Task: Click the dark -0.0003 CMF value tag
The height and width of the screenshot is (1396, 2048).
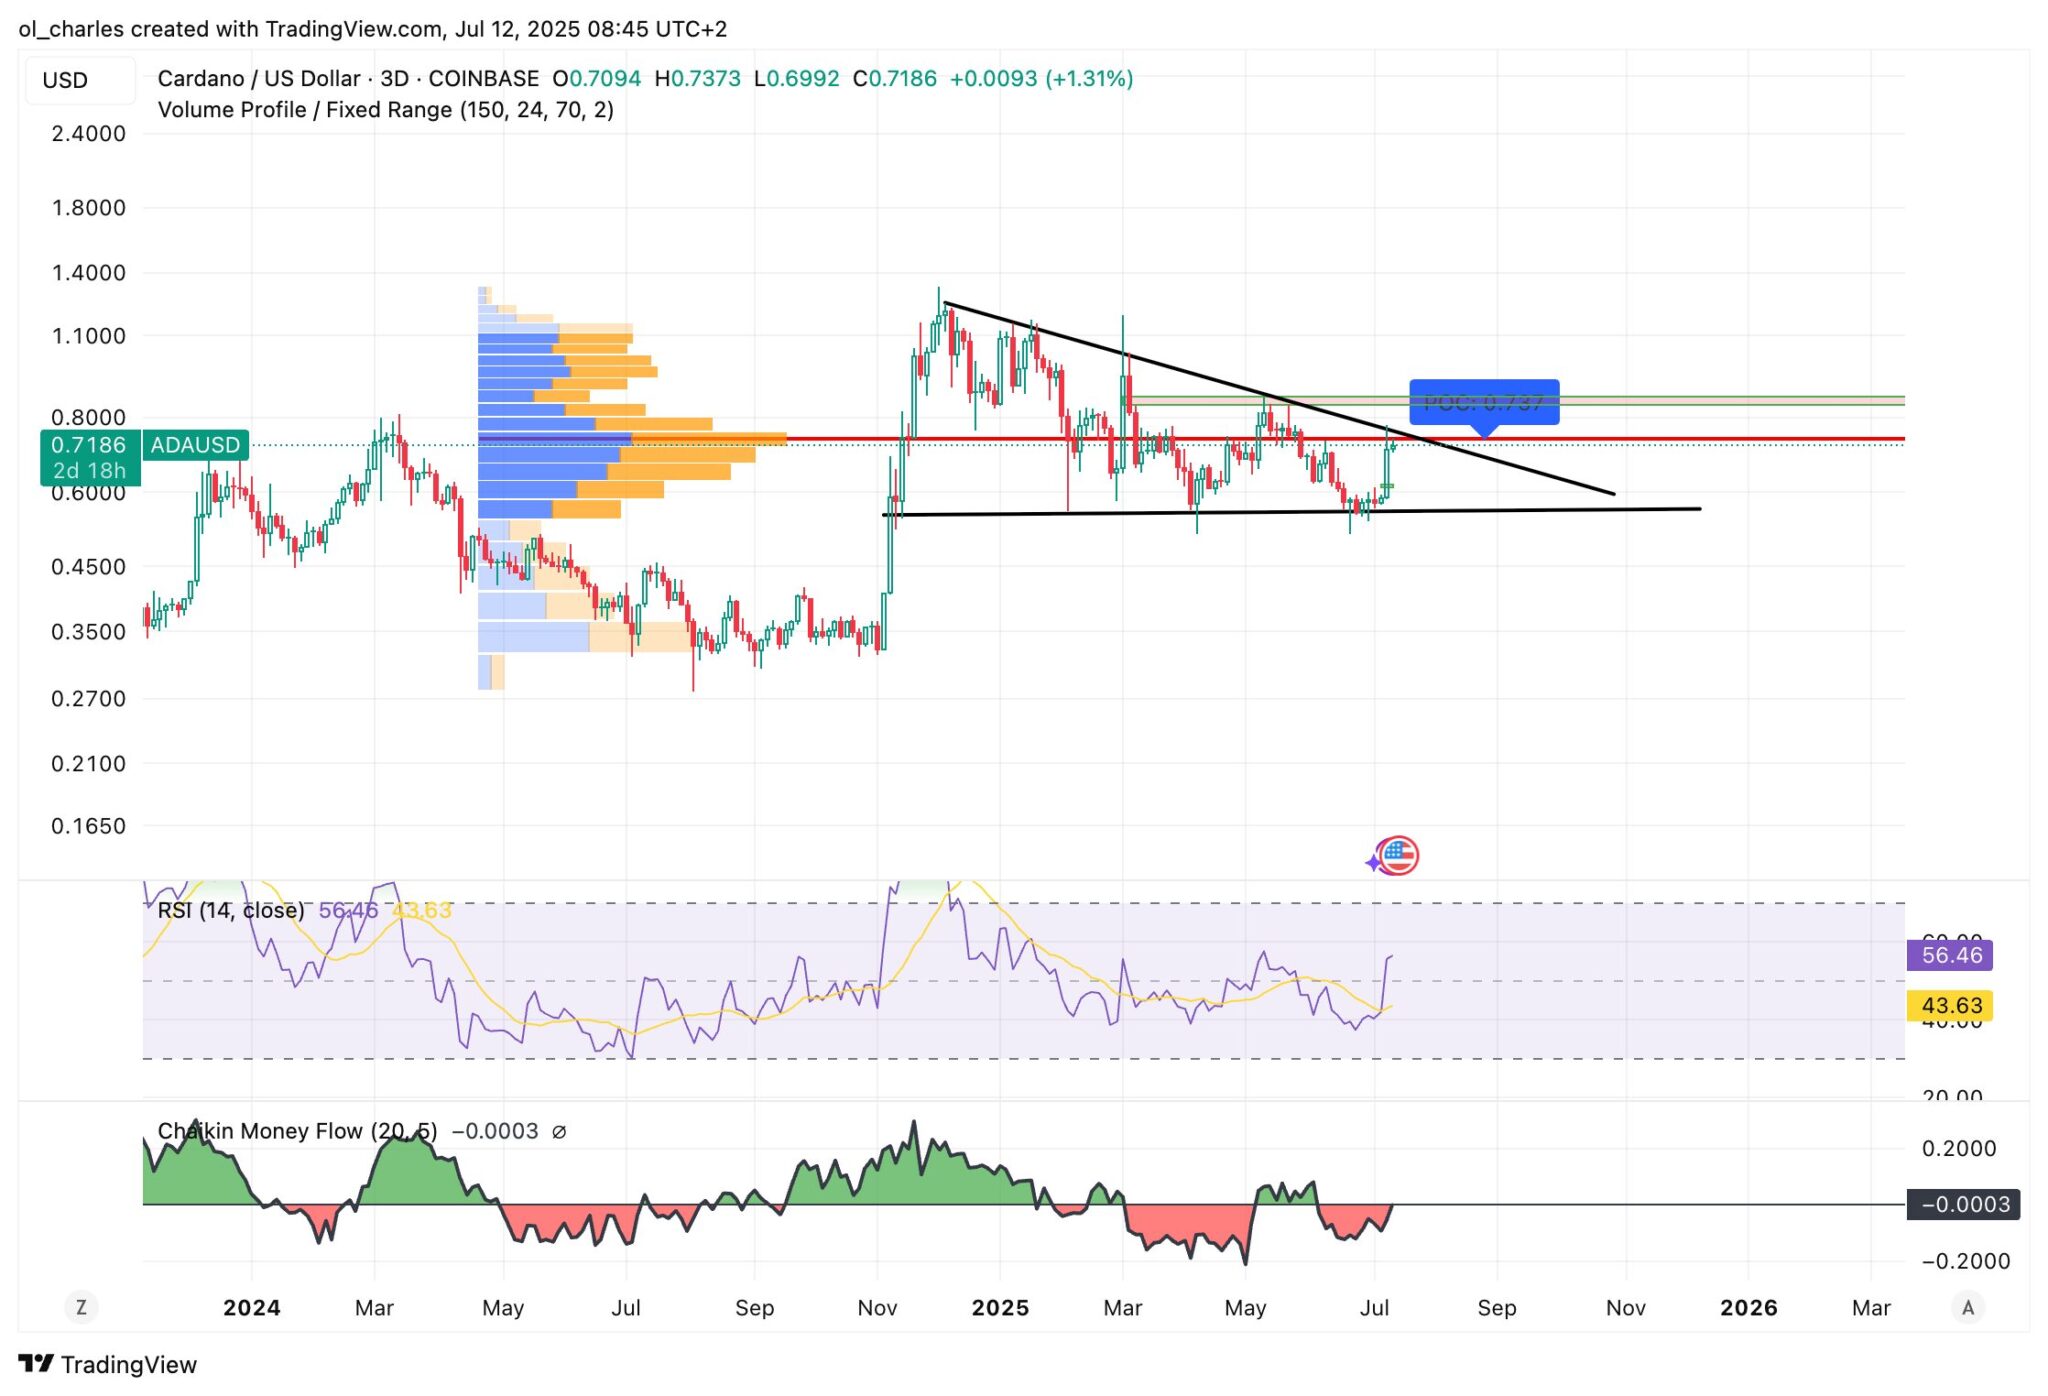Action: (x=1963, y=1204)
